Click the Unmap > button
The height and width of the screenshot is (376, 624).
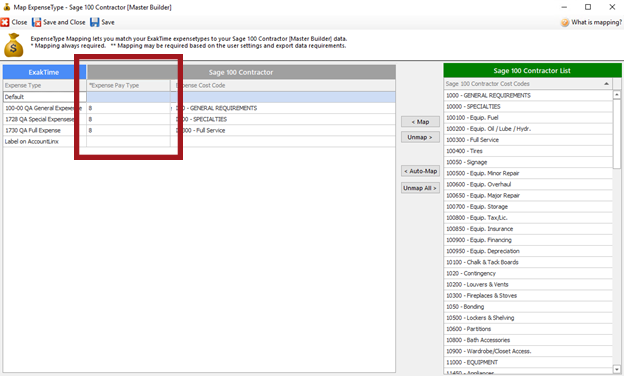420,137
